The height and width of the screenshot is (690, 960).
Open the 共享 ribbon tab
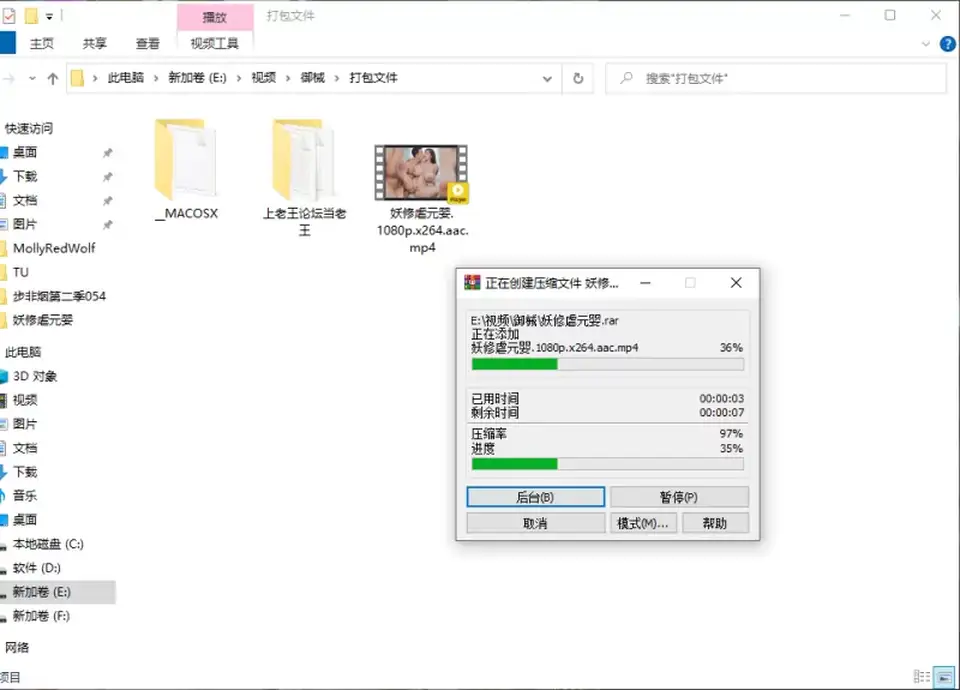94,43
